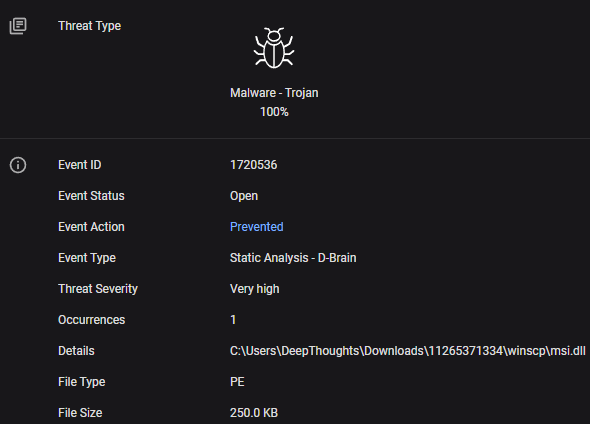The image size is (590, 424).
Task: Click the Event Status Open value
Action: (x=244, y=196)
